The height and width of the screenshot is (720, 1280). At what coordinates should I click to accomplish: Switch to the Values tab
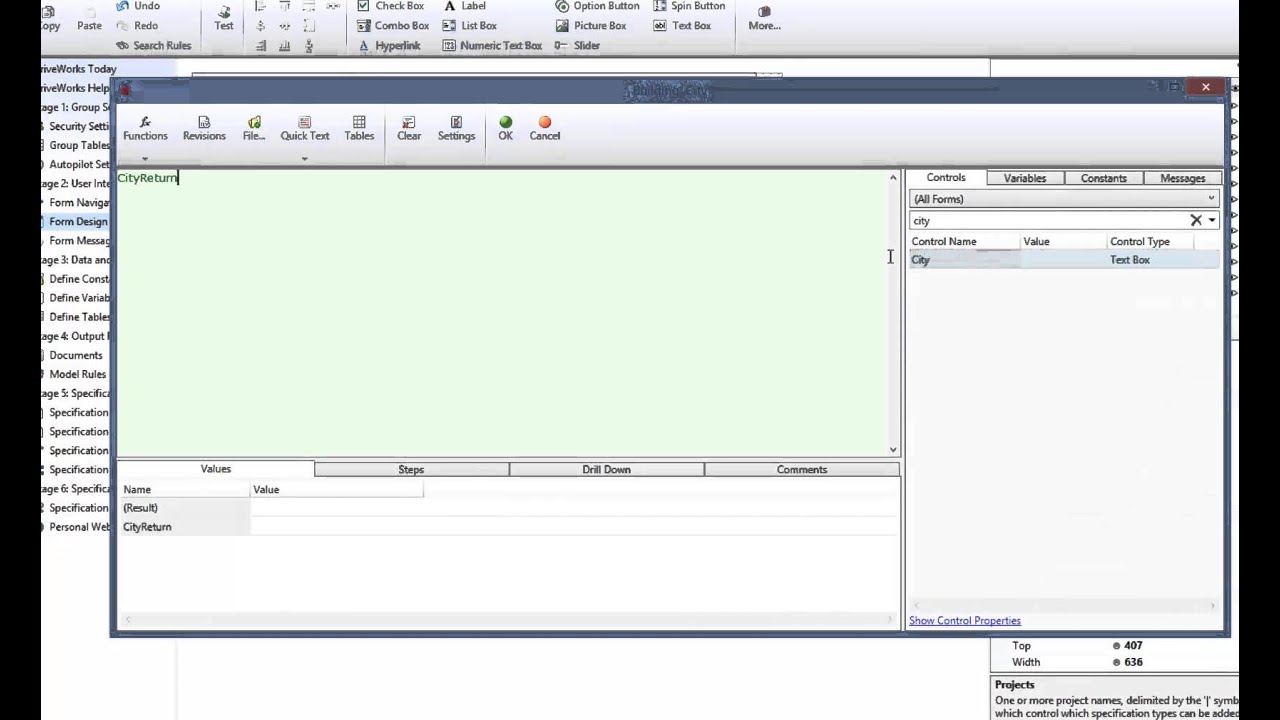pos(215,469)
